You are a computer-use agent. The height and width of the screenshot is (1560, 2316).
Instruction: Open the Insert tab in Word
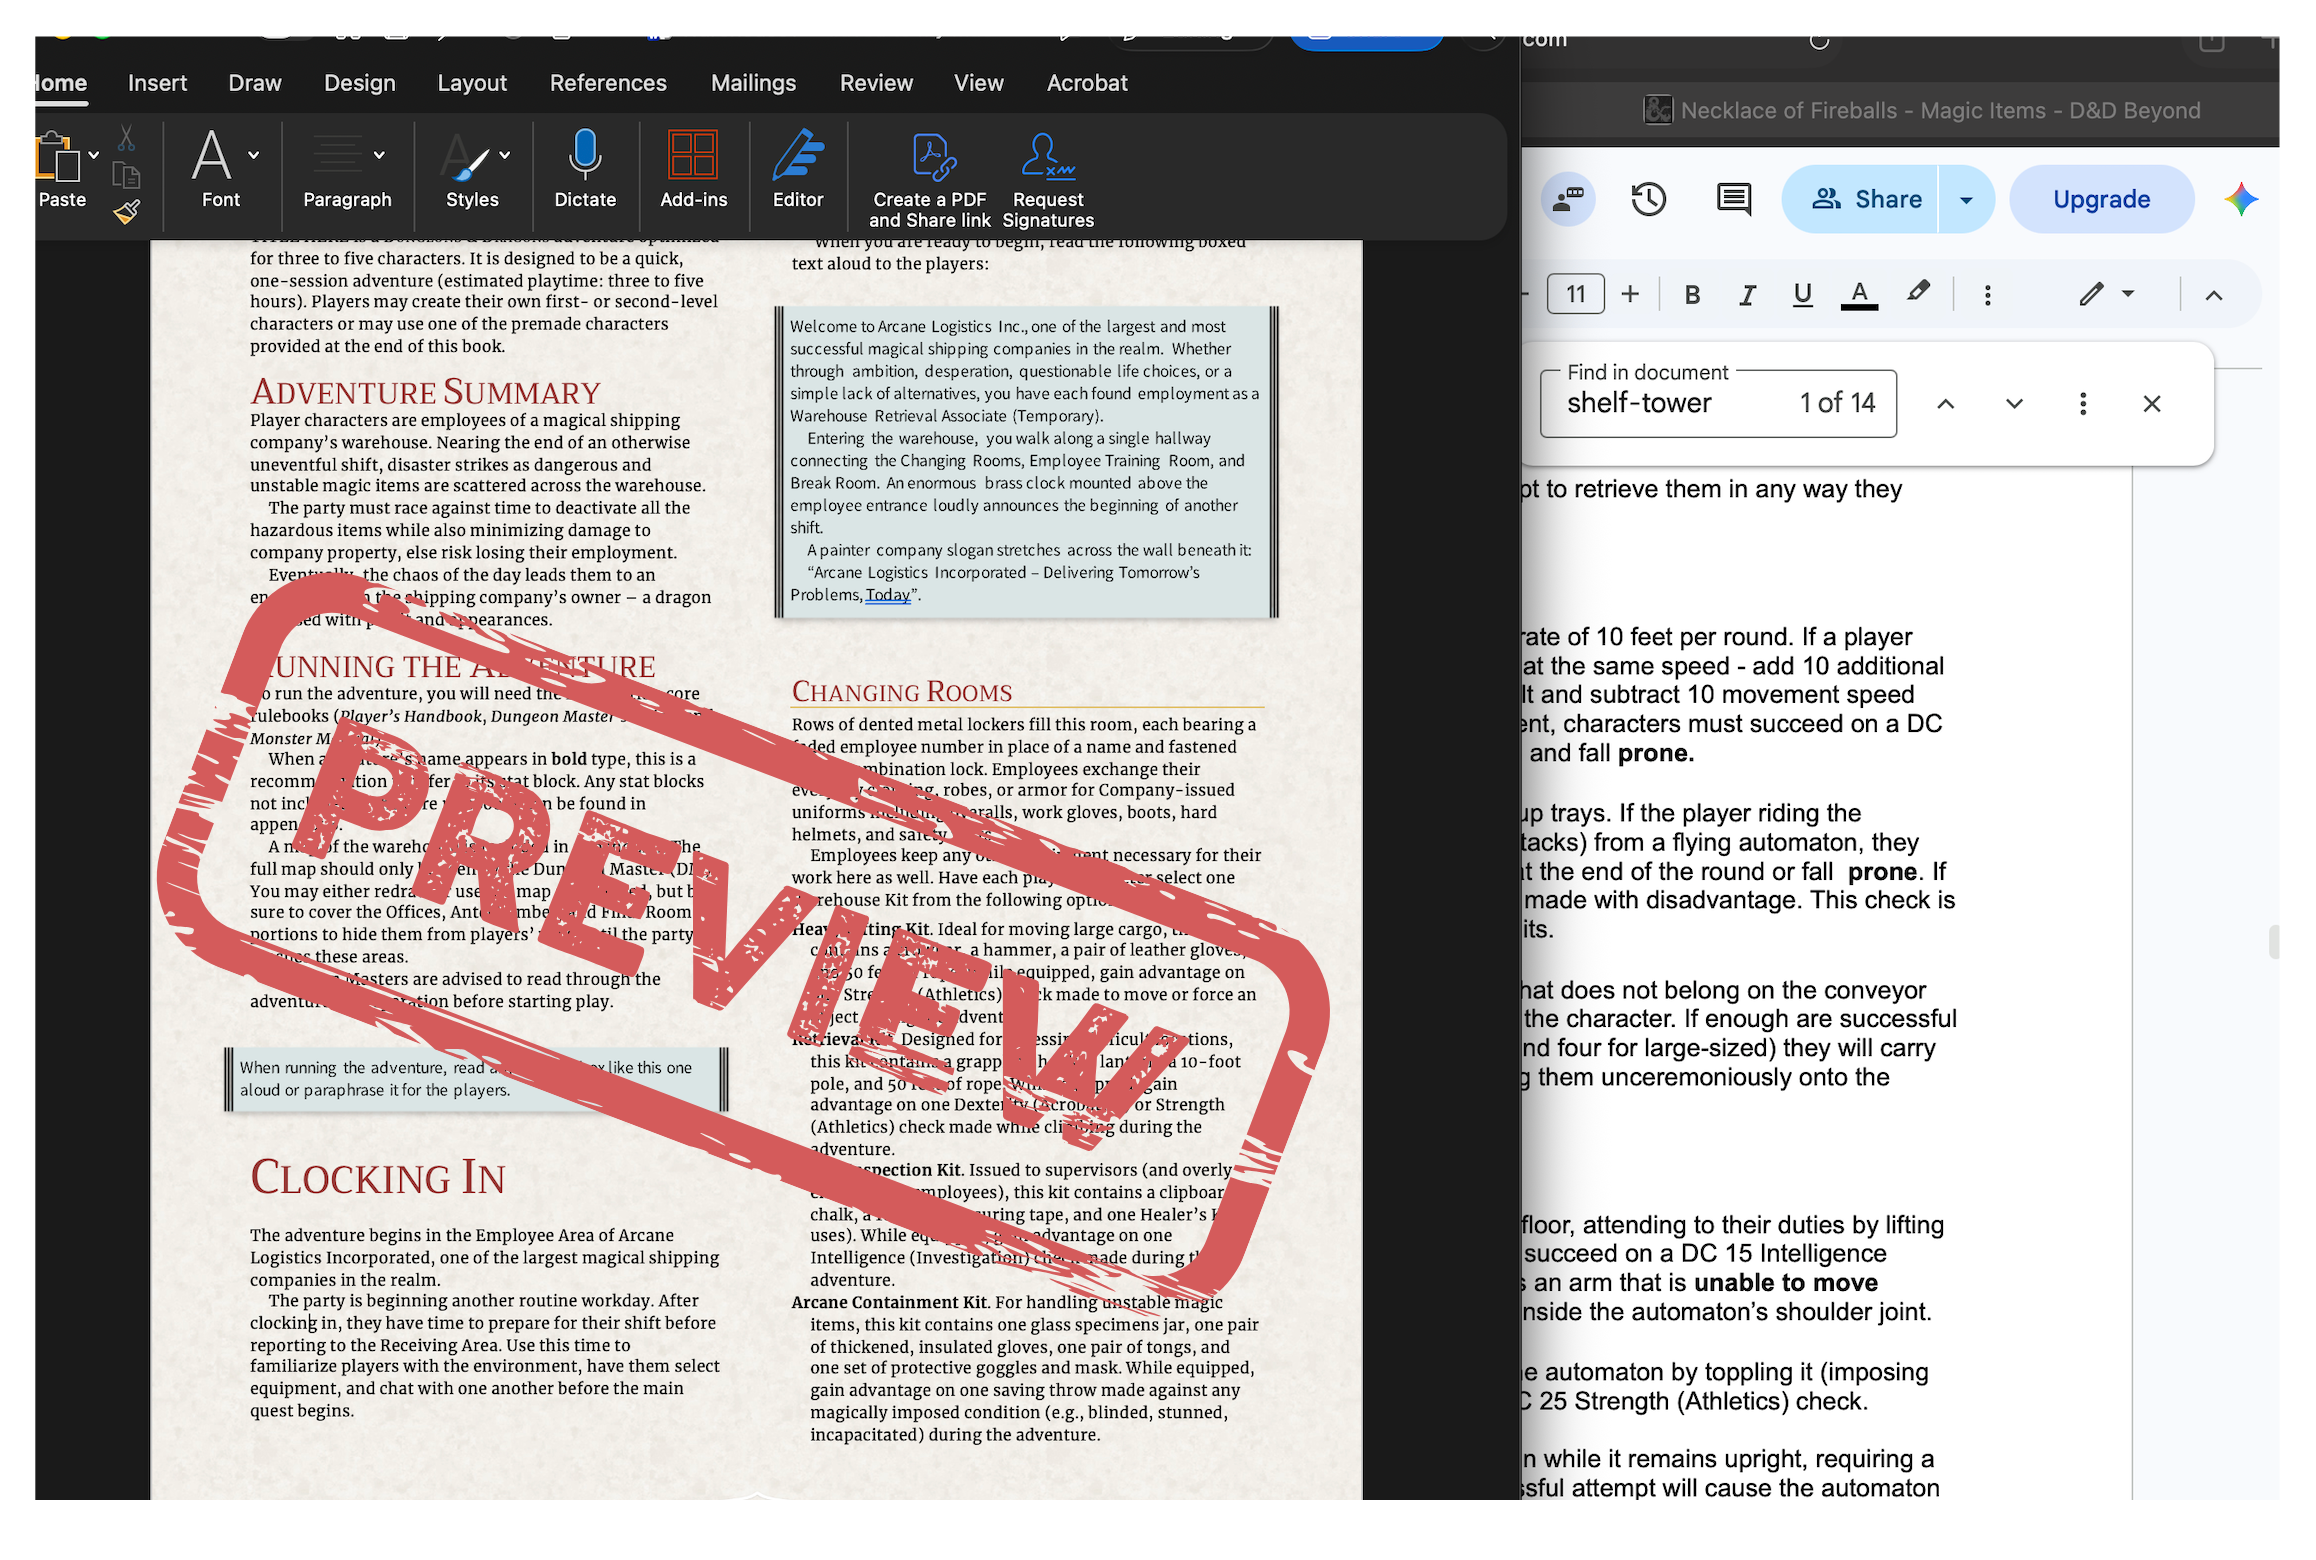[x=157, y=83]
